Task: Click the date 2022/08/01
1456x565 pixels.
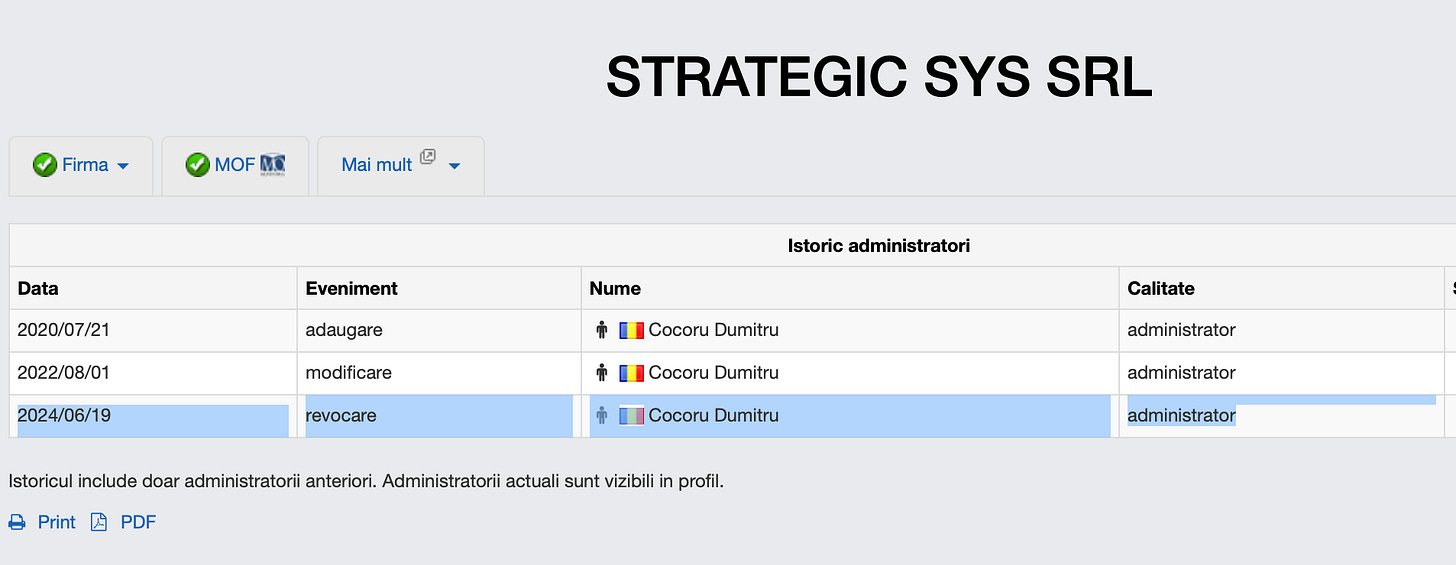Action: coord(64,373)
